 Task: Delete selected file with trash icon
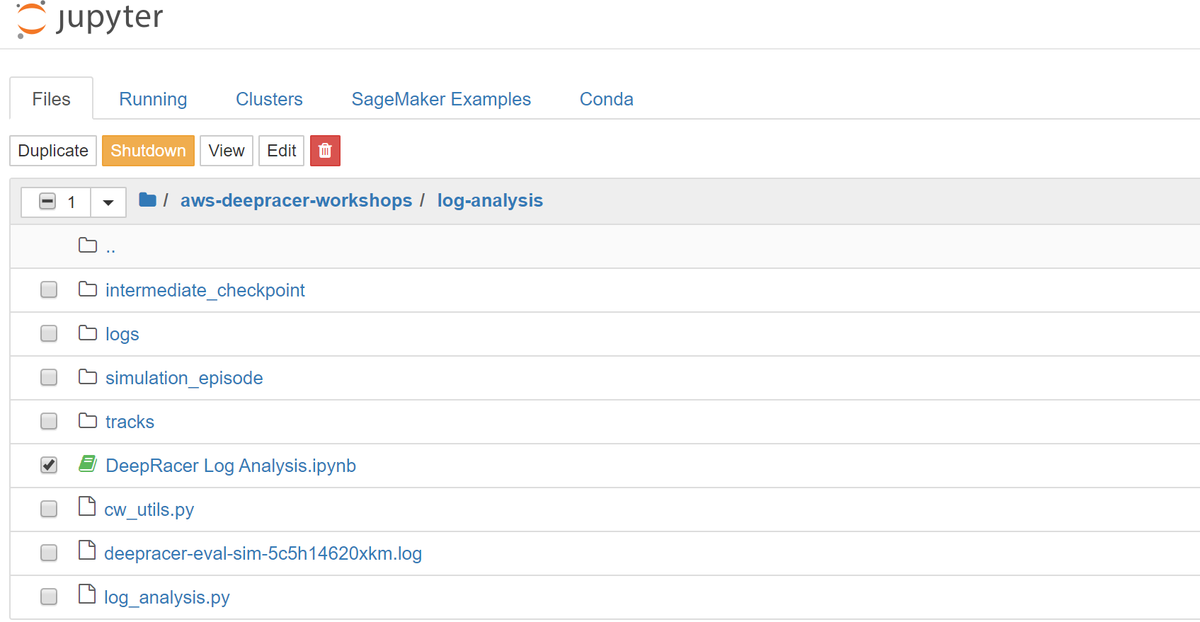tap(325, 151)
